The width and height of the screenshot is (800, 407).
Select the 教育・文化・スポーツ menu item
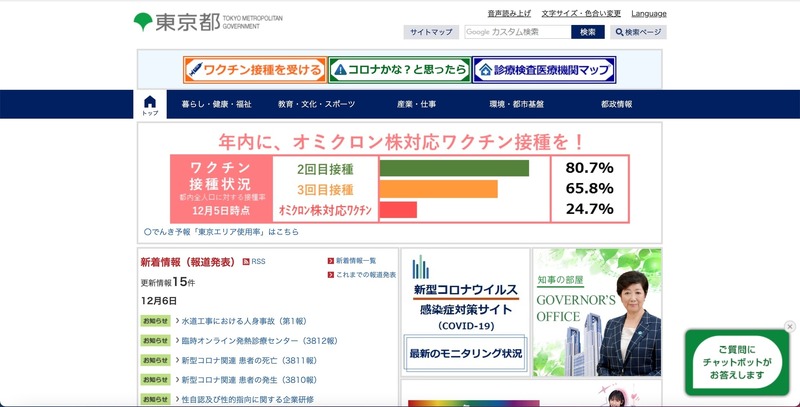(x=316, y=105)
